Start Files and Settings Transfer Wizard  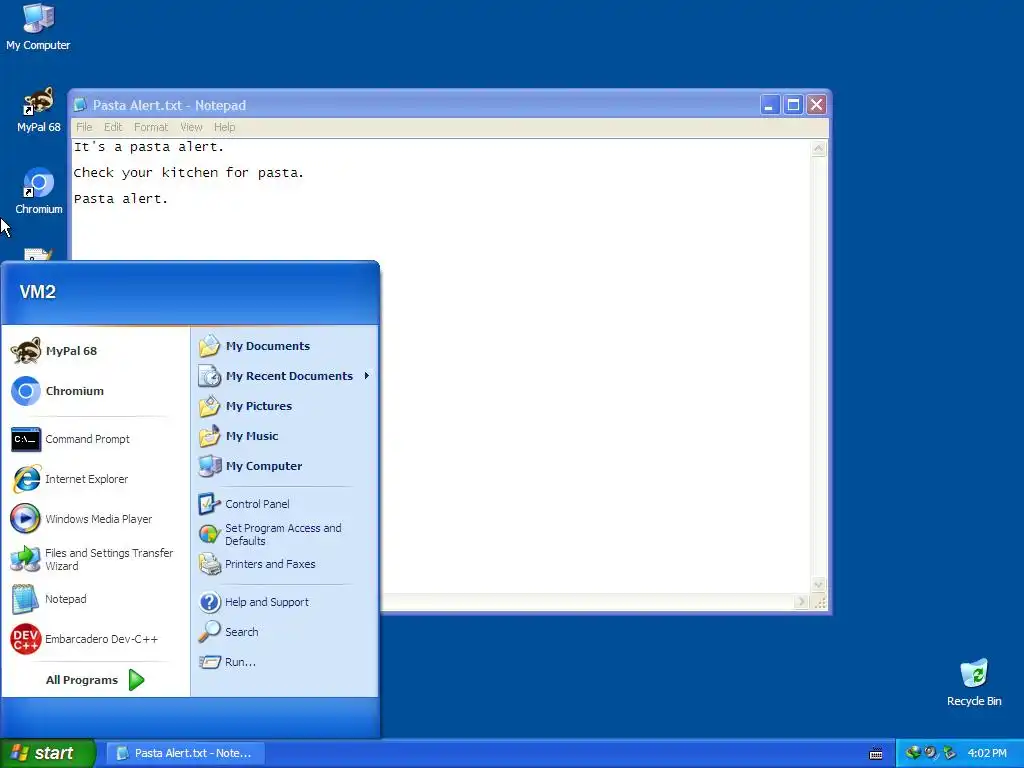[x=96, y=560]
